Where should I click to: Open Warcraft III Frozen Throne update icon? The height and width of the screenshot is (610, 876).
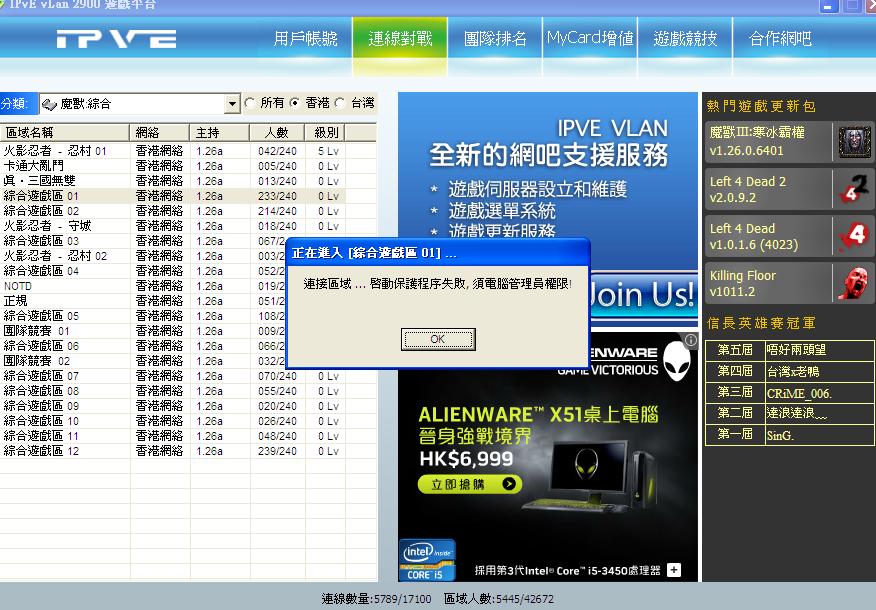(854, 142)
